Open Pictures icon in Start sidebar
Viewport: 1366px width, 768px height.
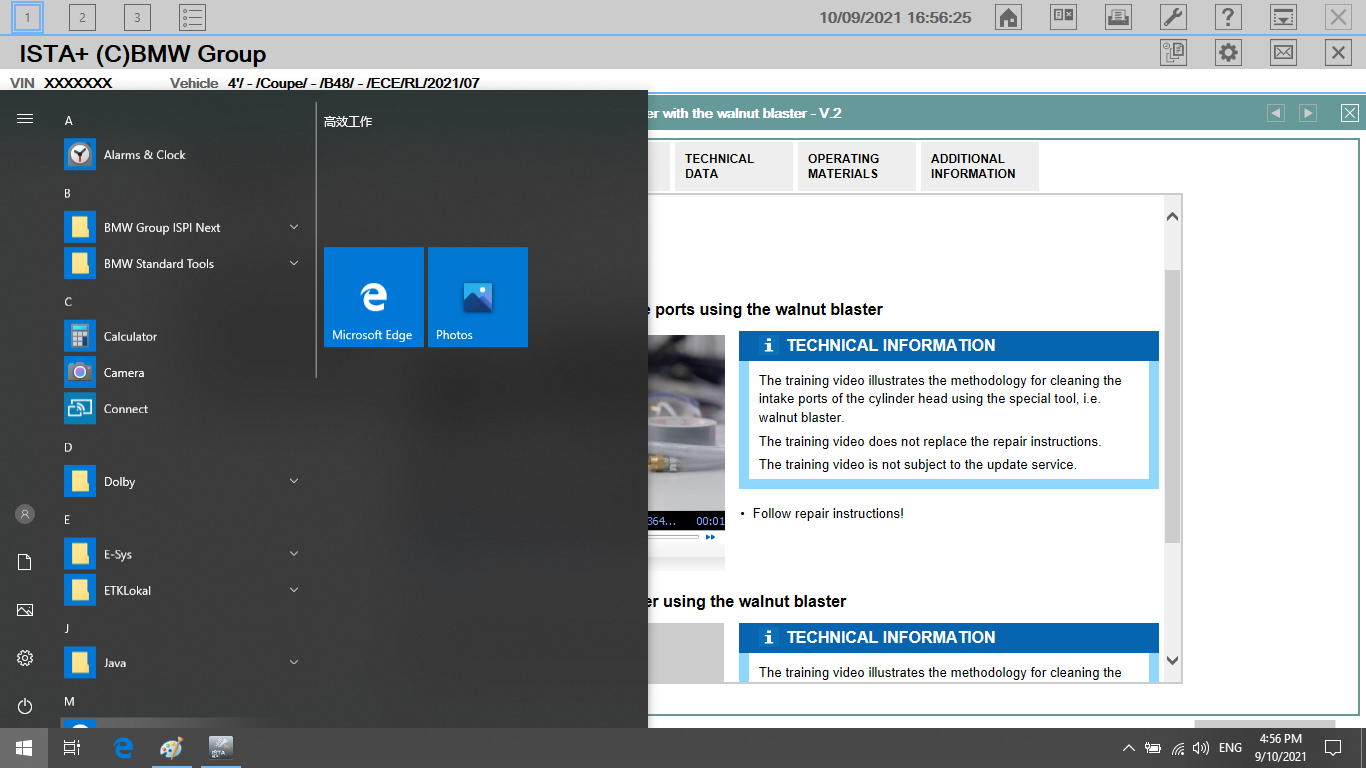[x=25, y=610]
